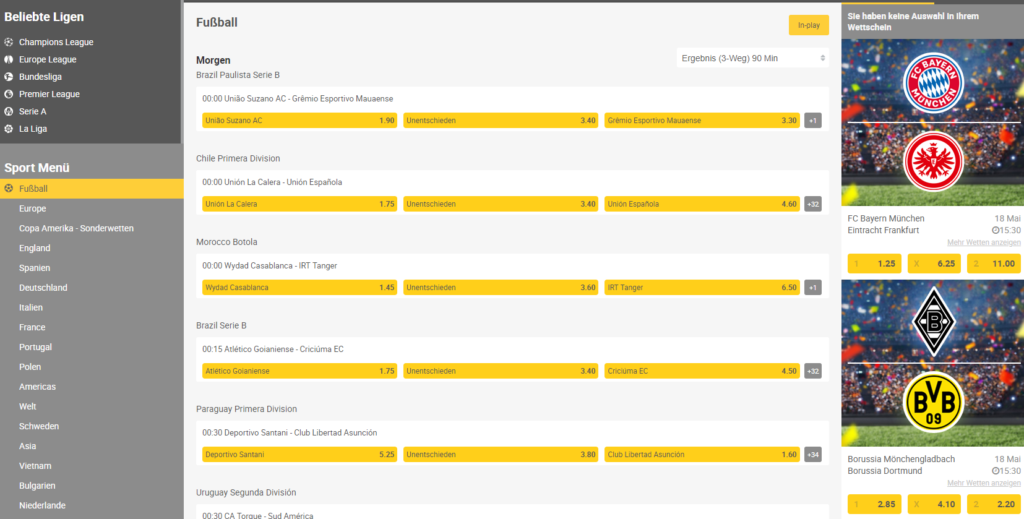Bet on Unión La Calera at 1.75
This screenshot has width=1024, height=519.
[300, 204]
